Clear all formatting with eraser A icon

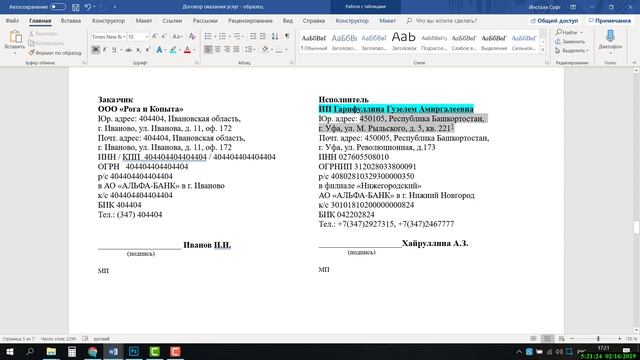192,36
